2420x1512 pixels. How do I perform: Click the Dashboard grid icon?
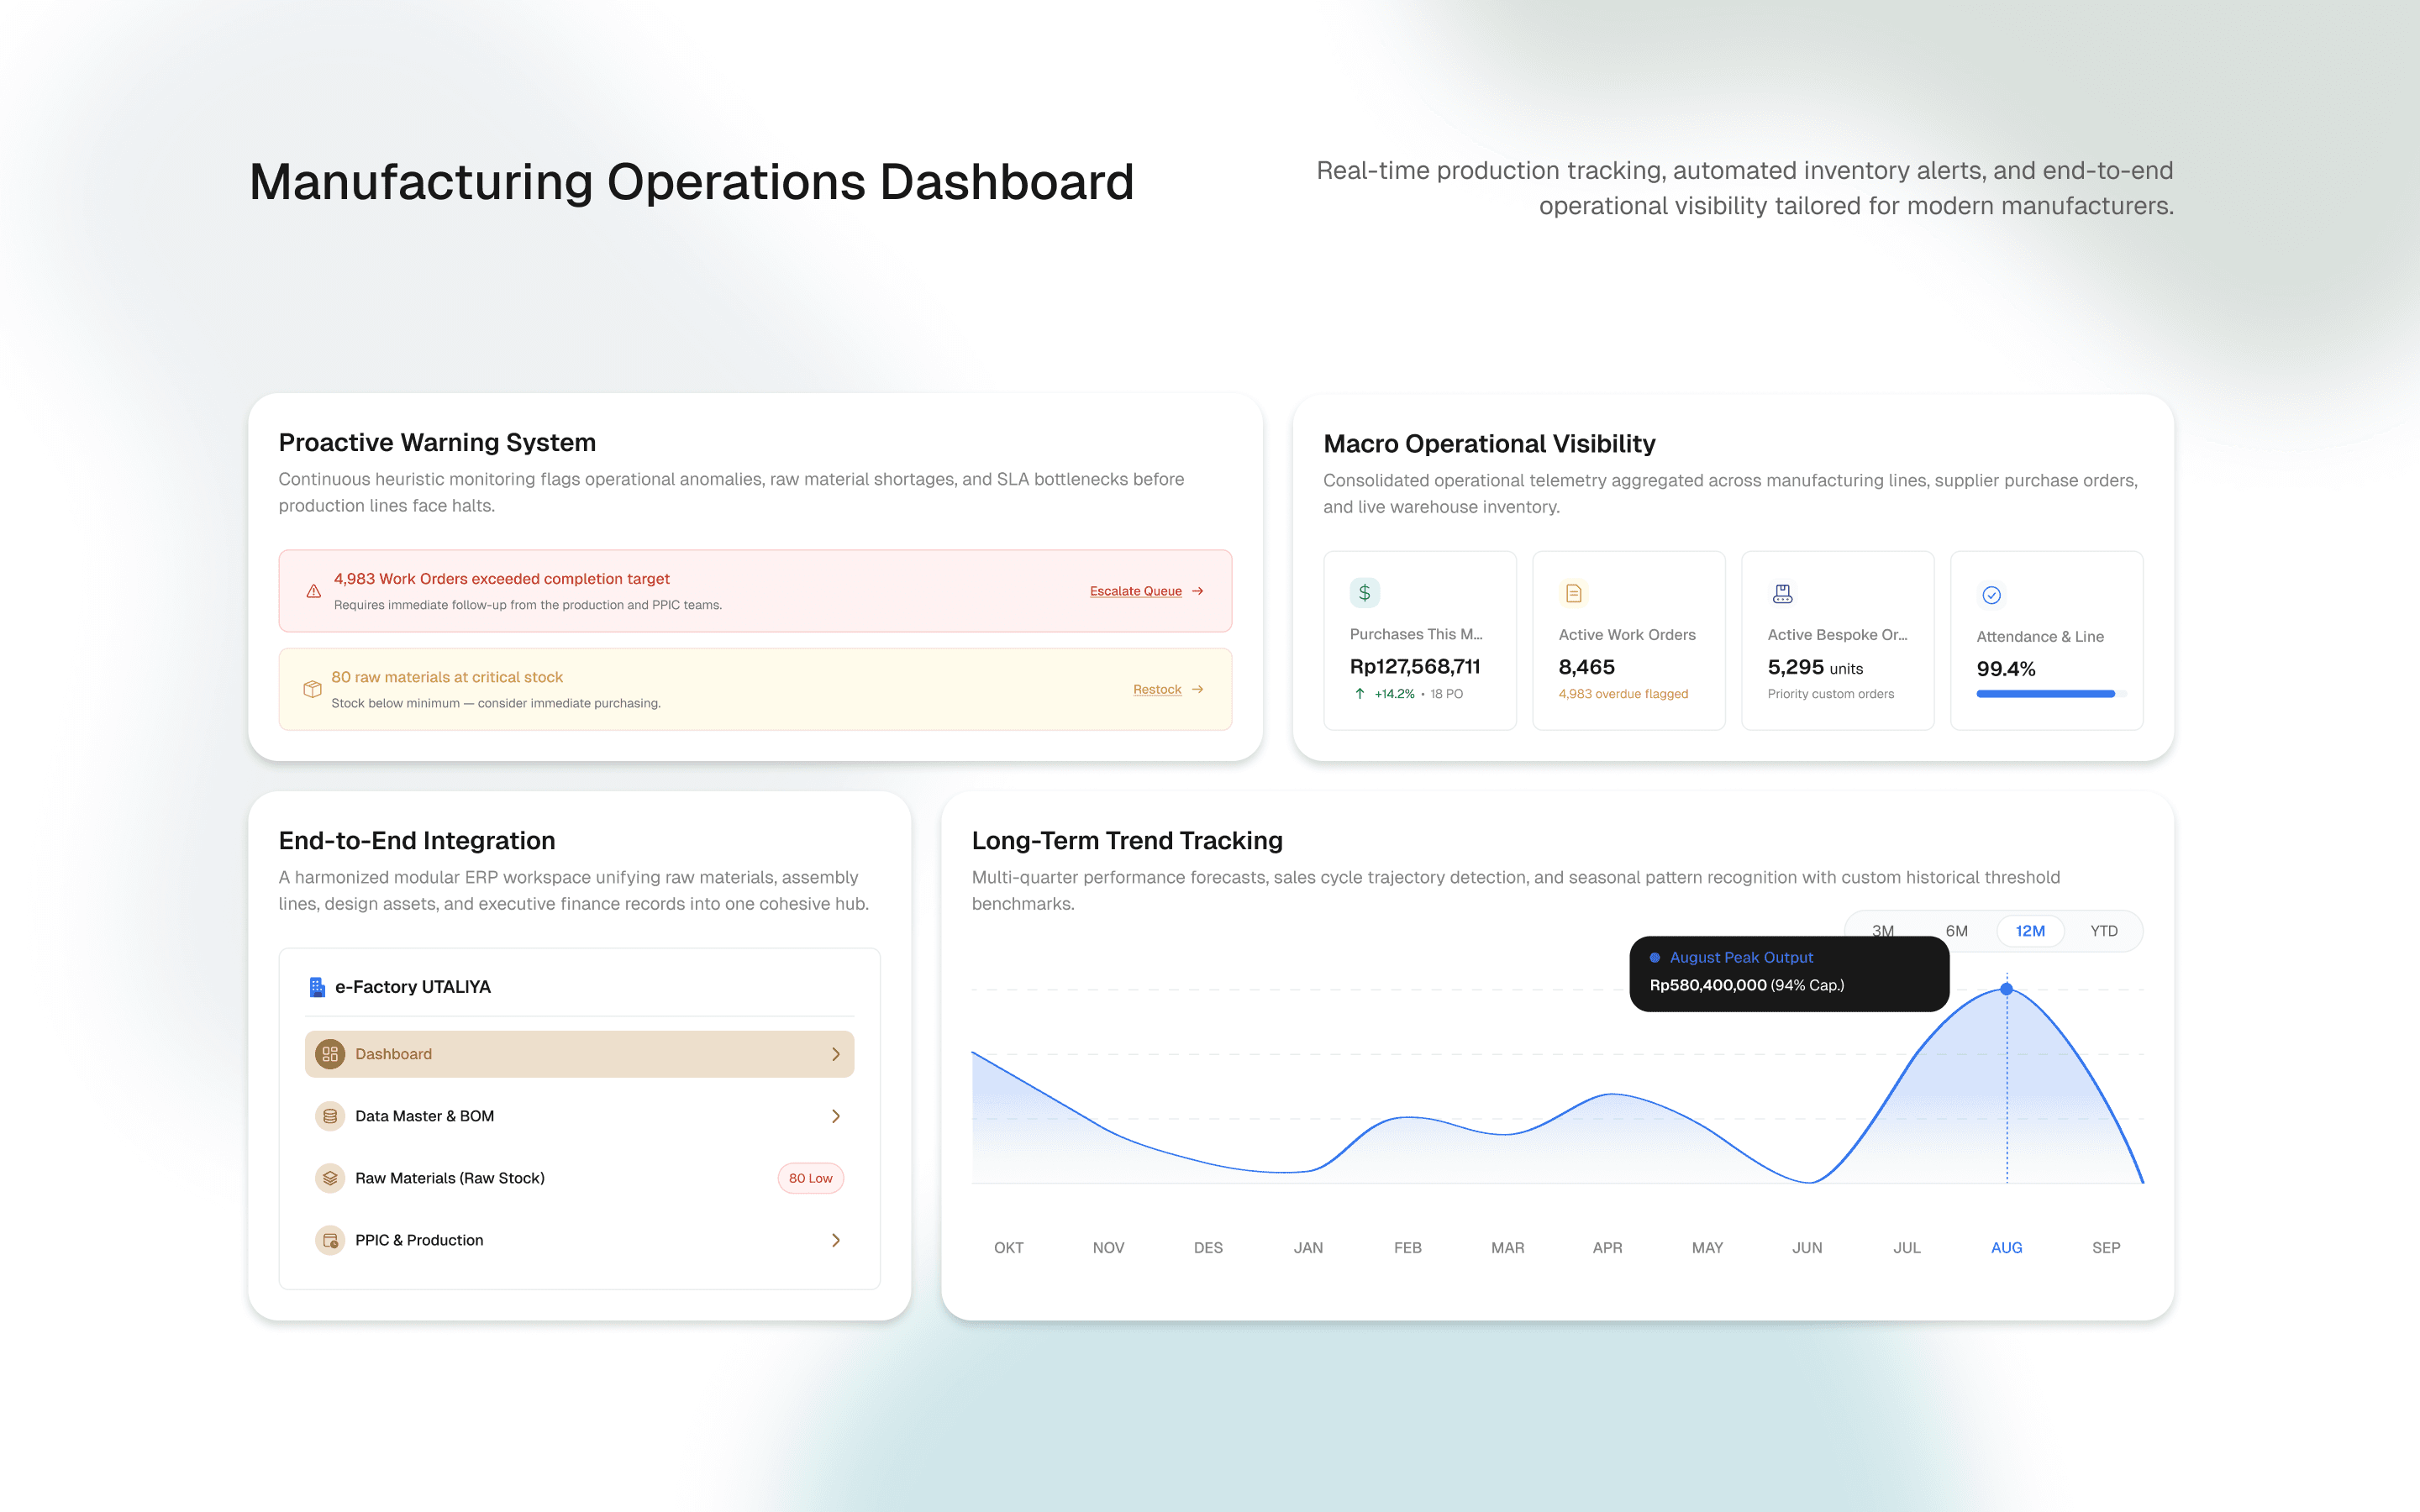click(x=330, y=1054)
